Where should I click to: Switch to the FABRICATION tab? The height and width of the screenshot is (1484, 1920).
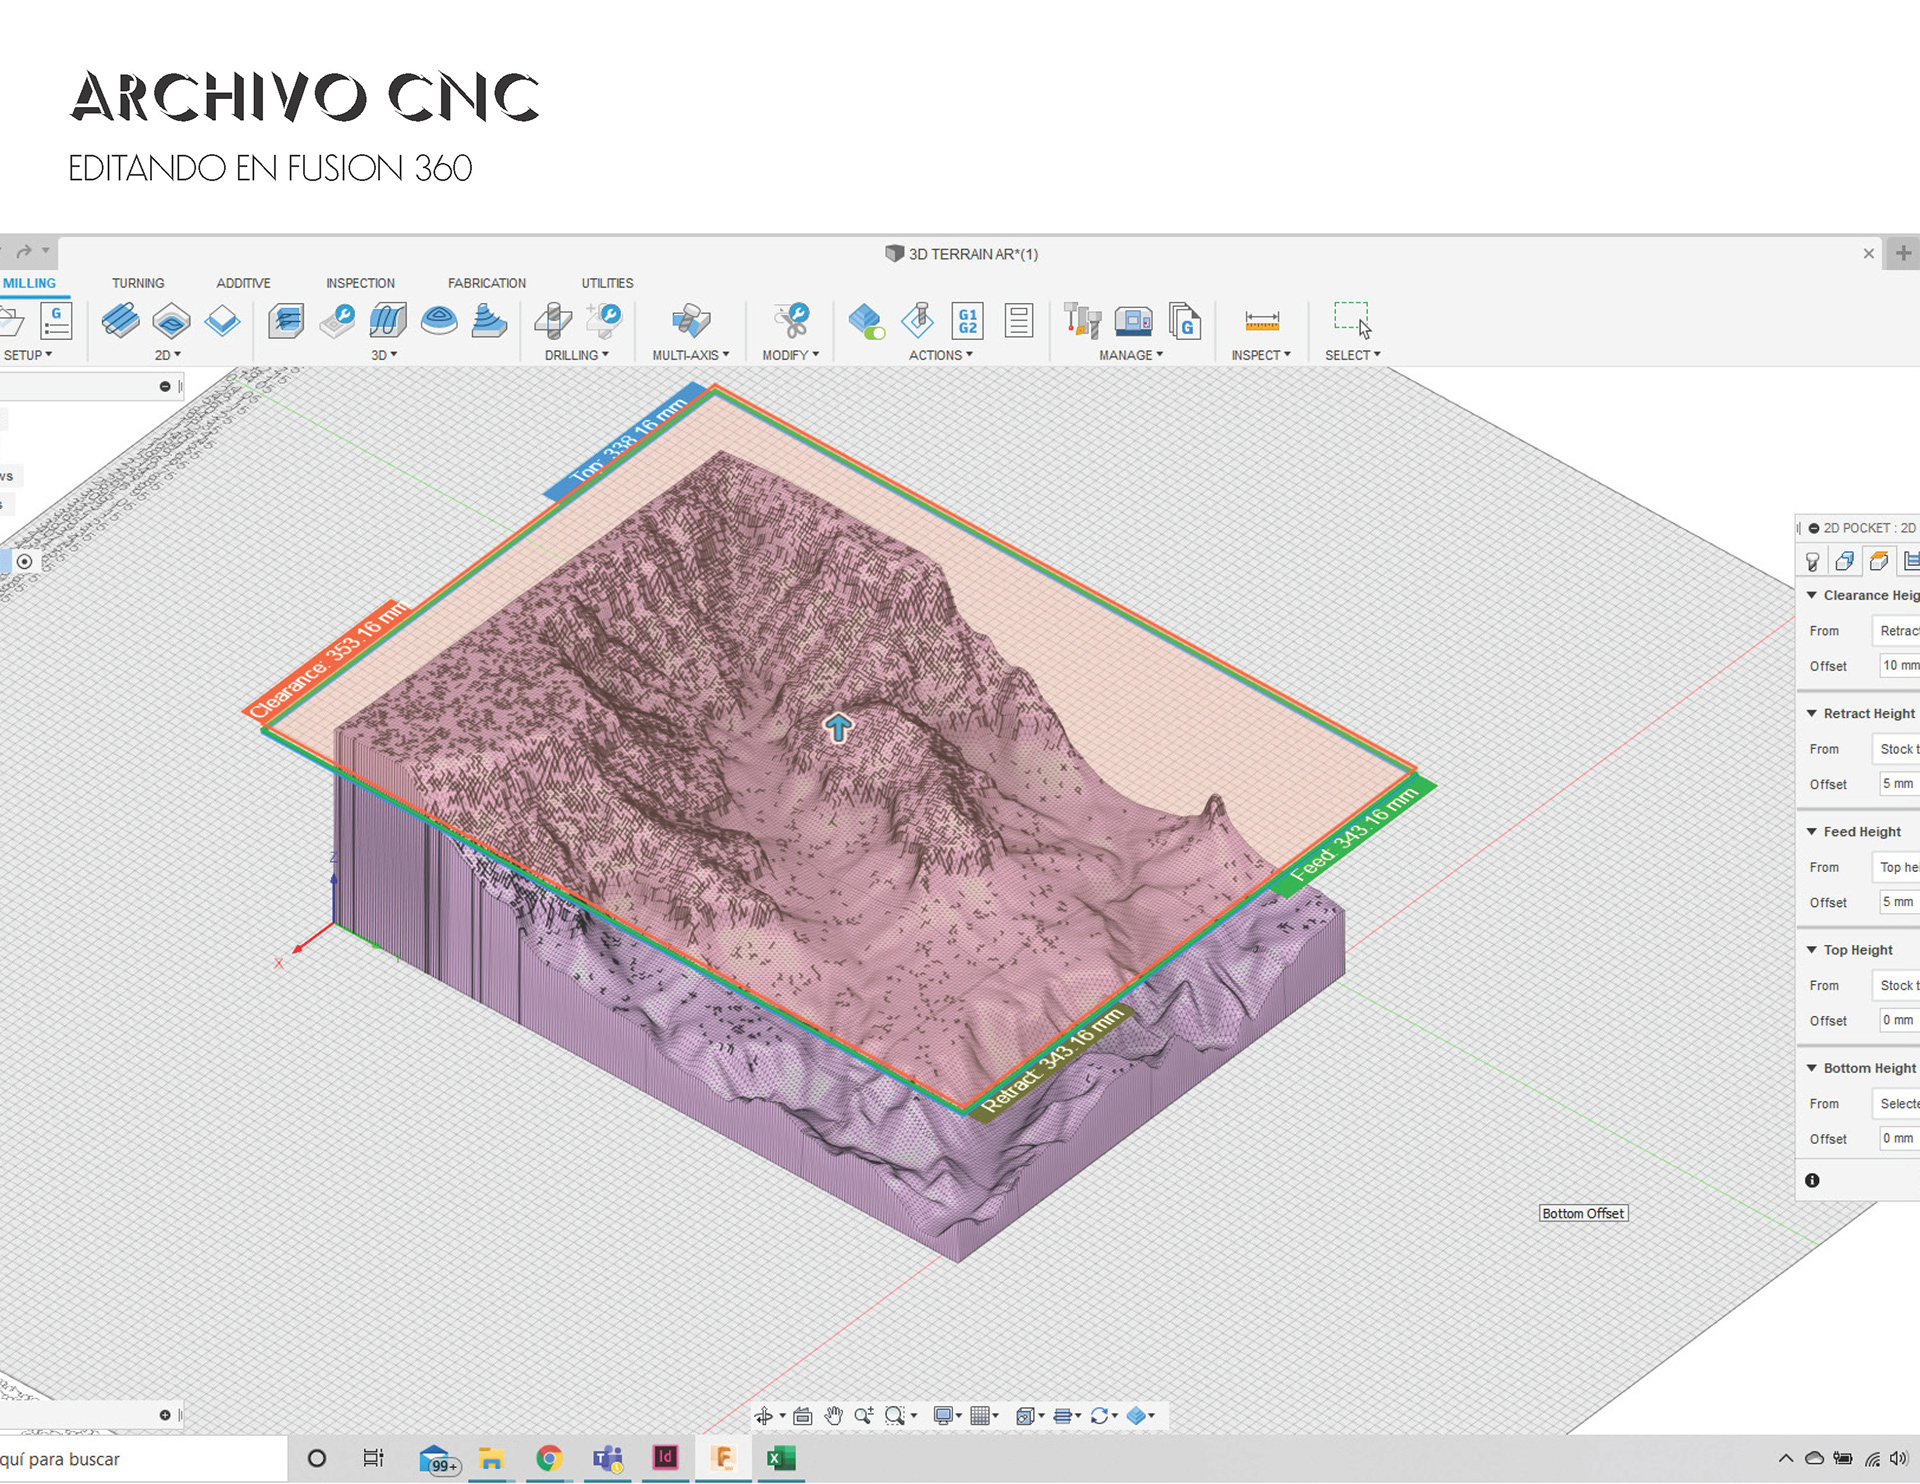[x=486, y=283]
